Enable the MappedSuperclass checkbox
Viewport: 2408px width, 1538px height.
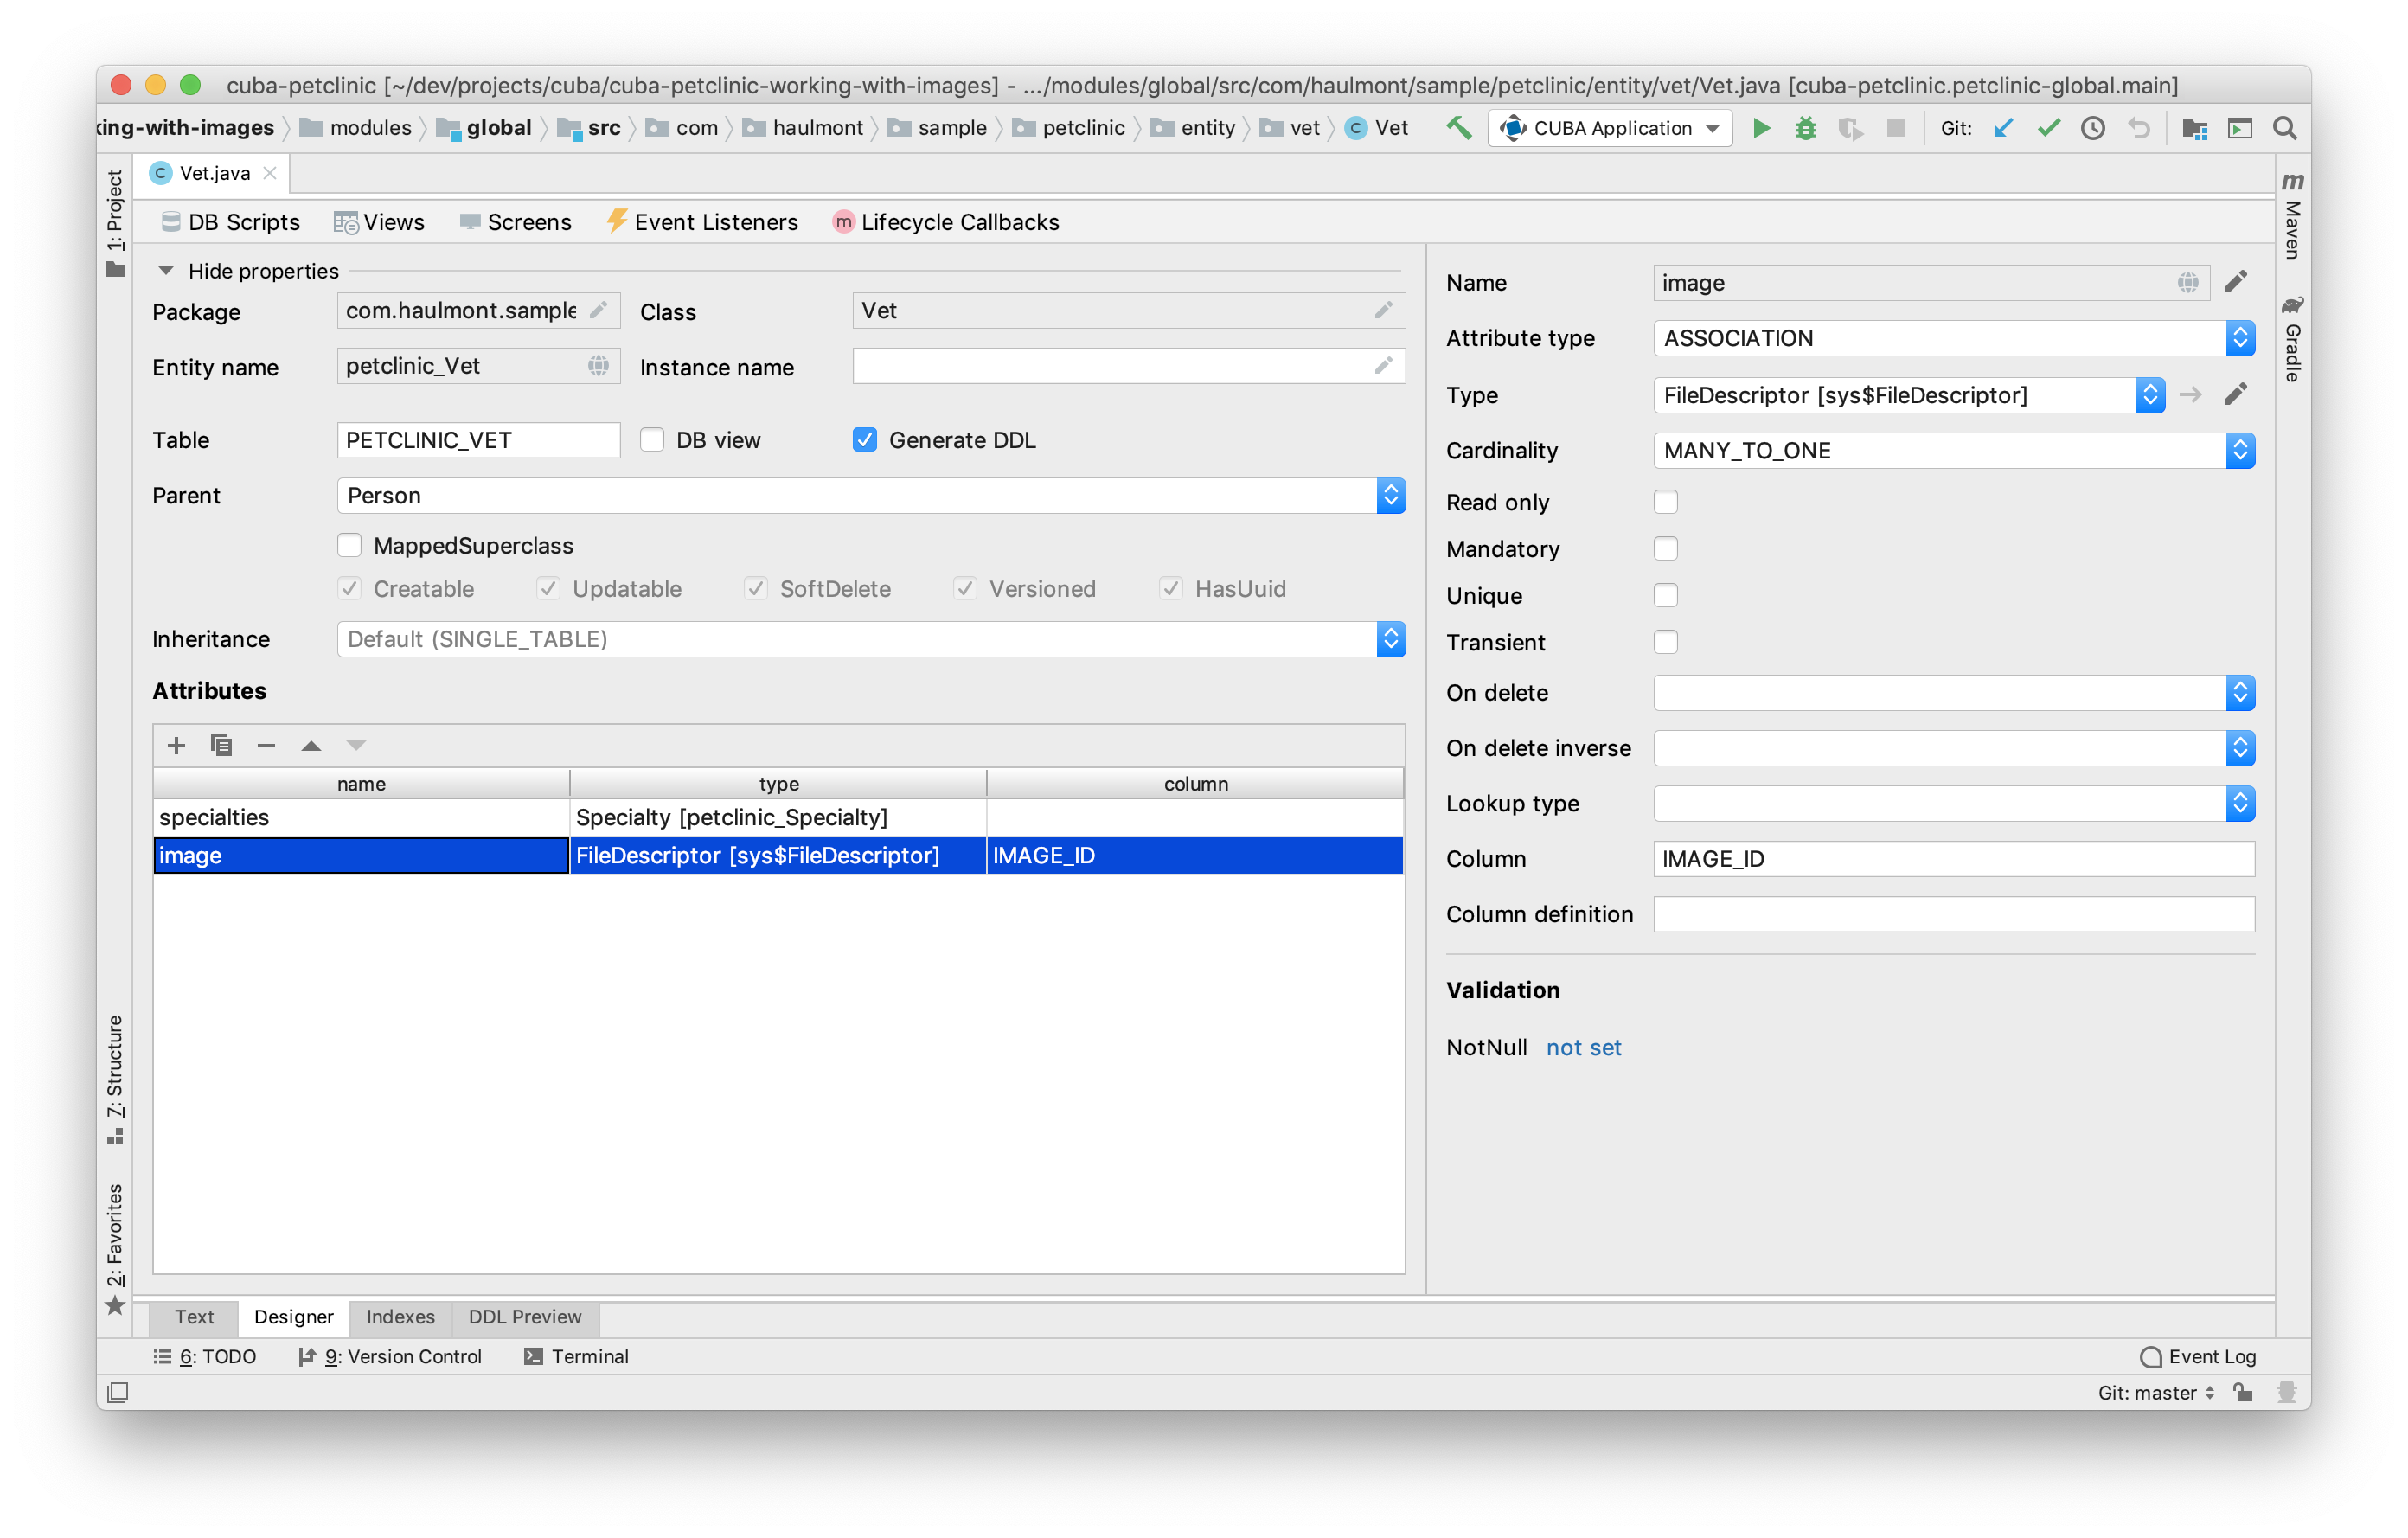[349, 545]
